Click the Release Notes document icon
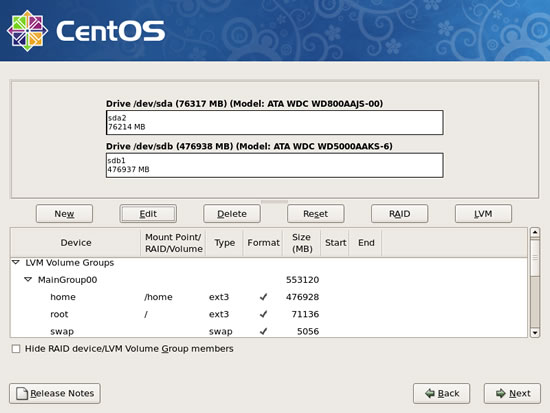Viewport: 550px width, 413px height. pyautogui.click(x=22, y=393)
